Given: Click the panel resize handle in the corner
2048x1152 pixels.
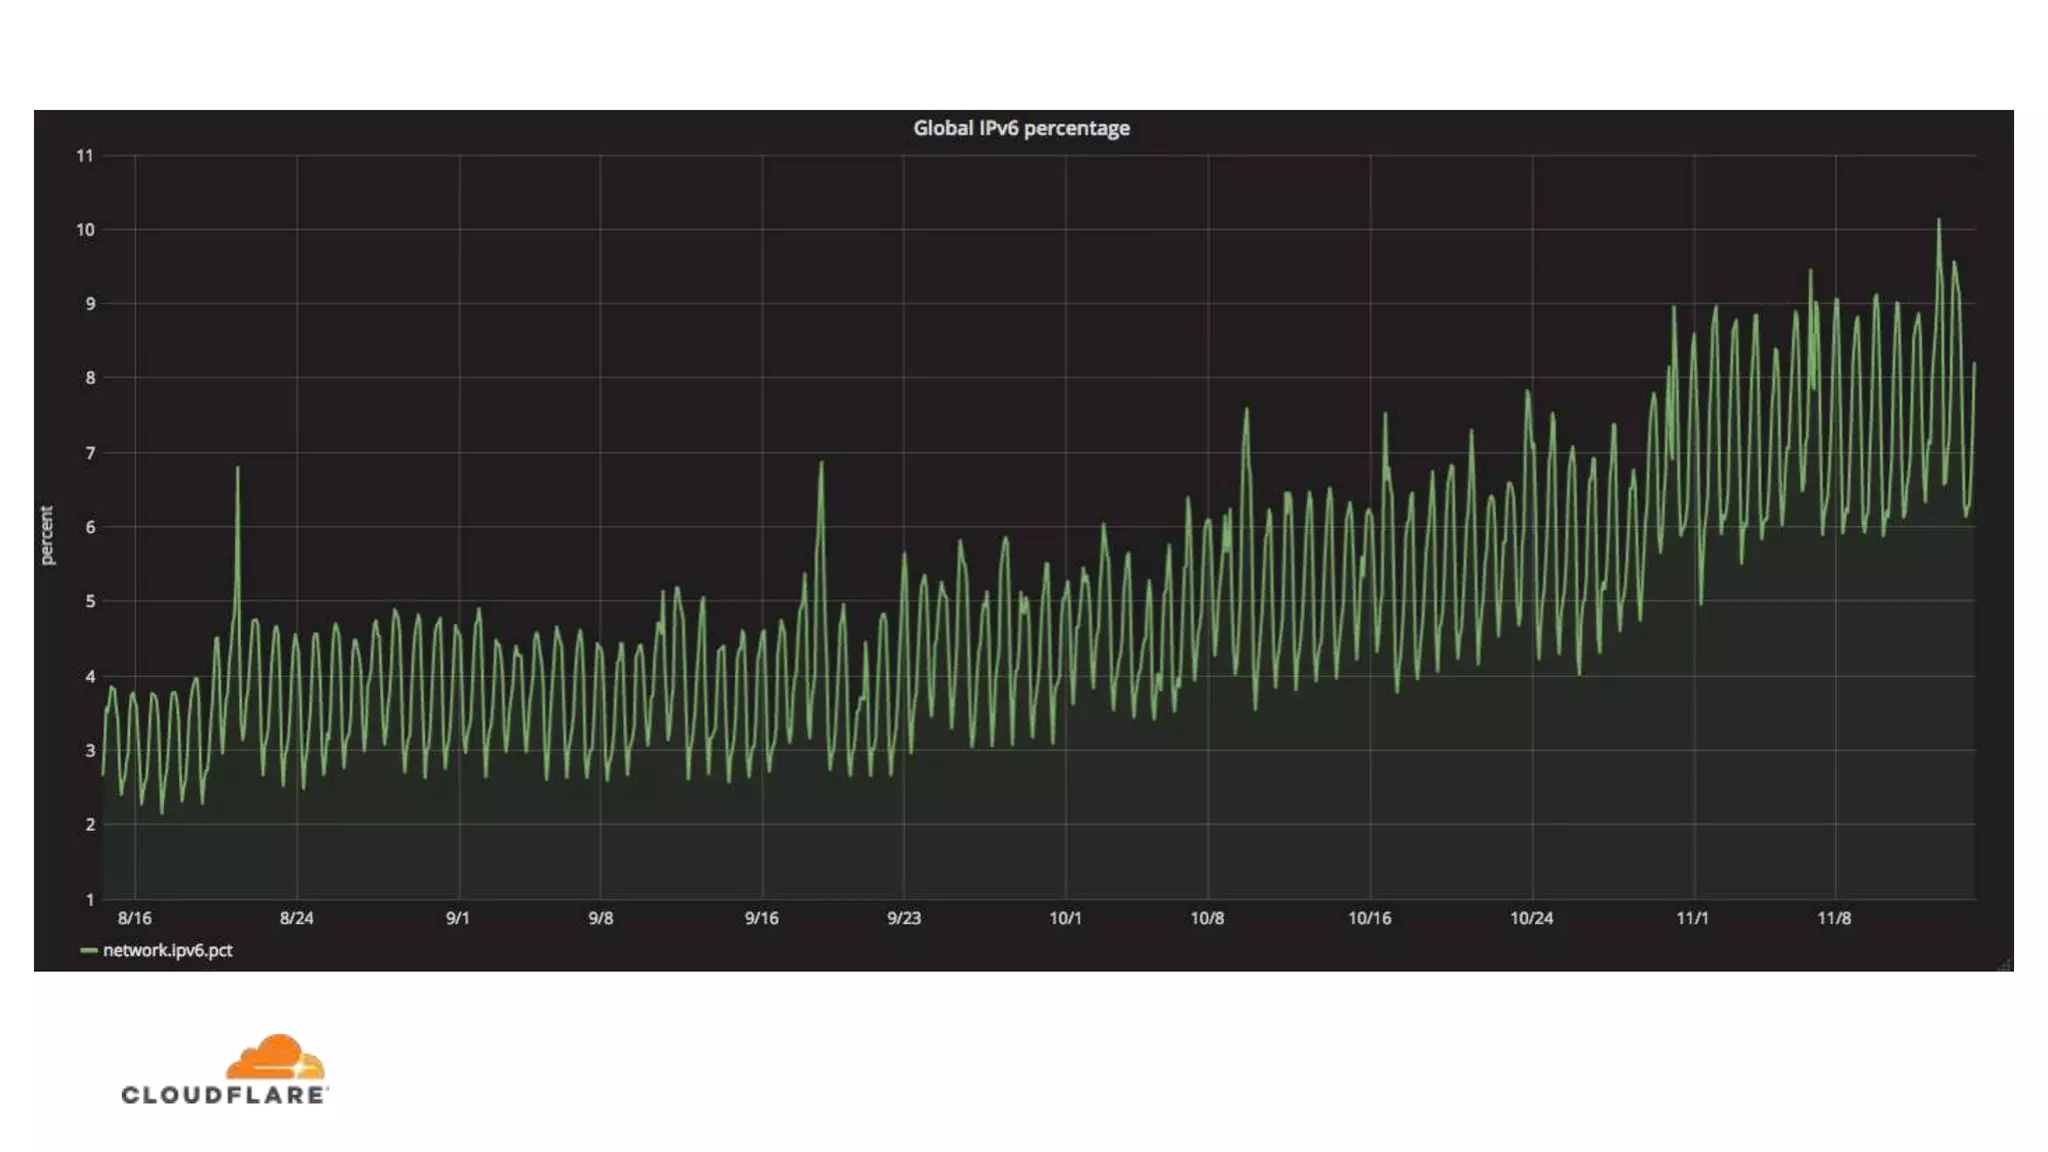Looking at the screenshot, I should (x=2004, y=964).
